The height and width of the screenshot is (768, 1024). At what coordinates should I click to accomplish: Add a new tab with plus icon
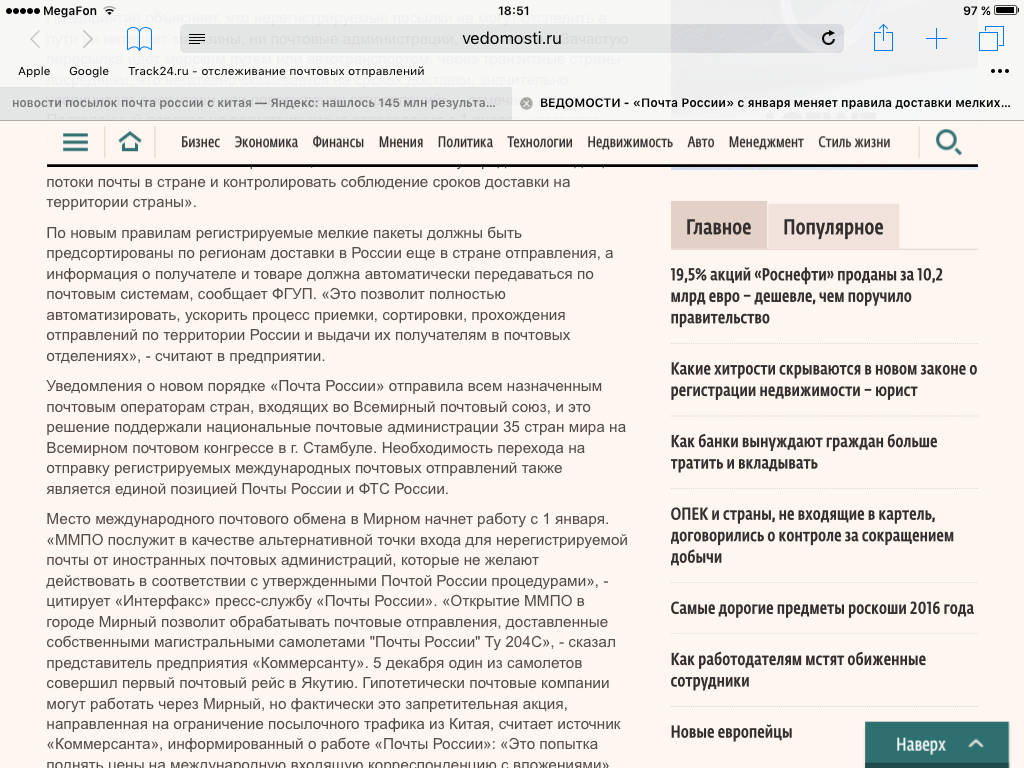[x=936, y=39]
